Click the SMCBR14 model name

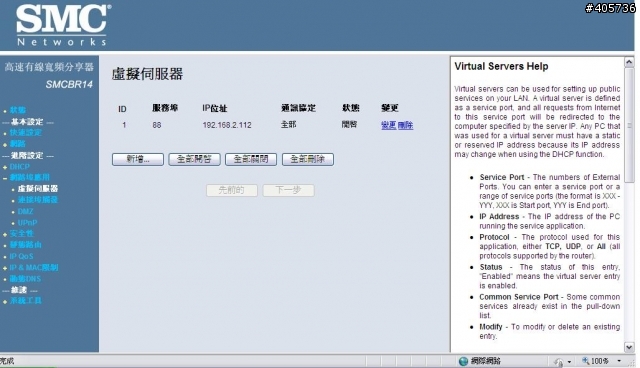(x=69, y=84)
